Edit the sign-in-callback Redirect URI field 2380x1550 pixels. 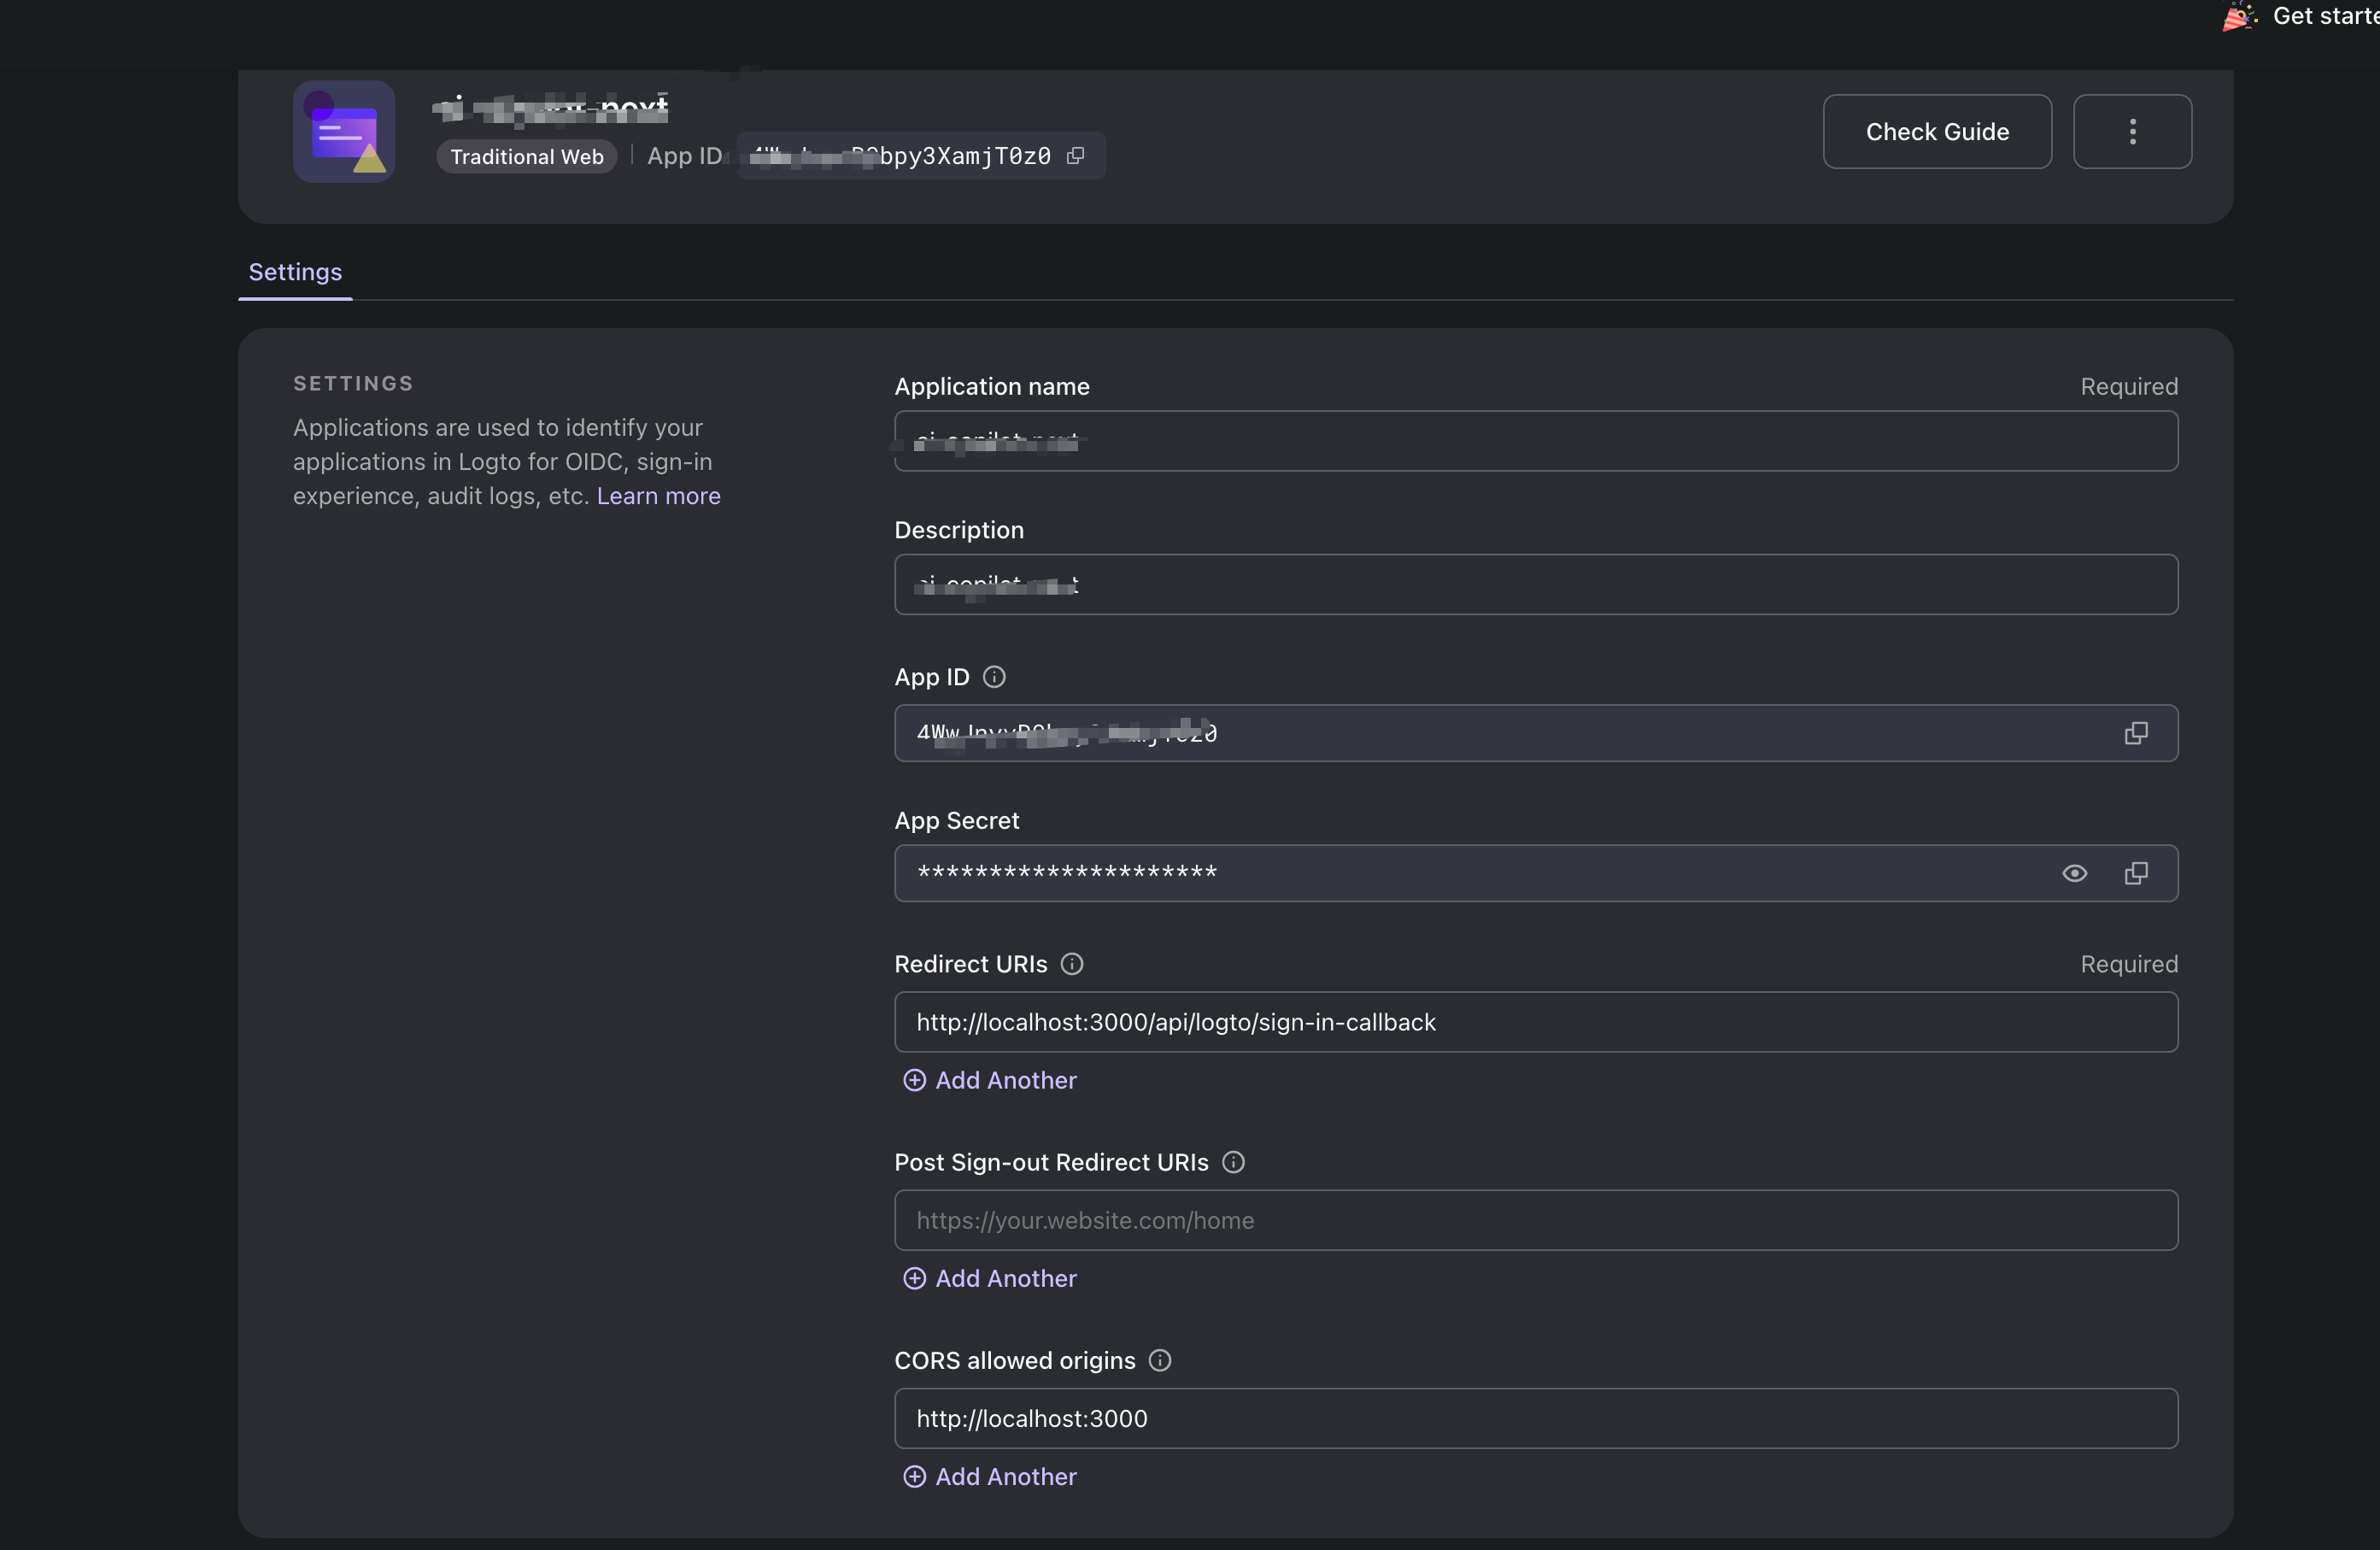click(x=1535, y=1022)
